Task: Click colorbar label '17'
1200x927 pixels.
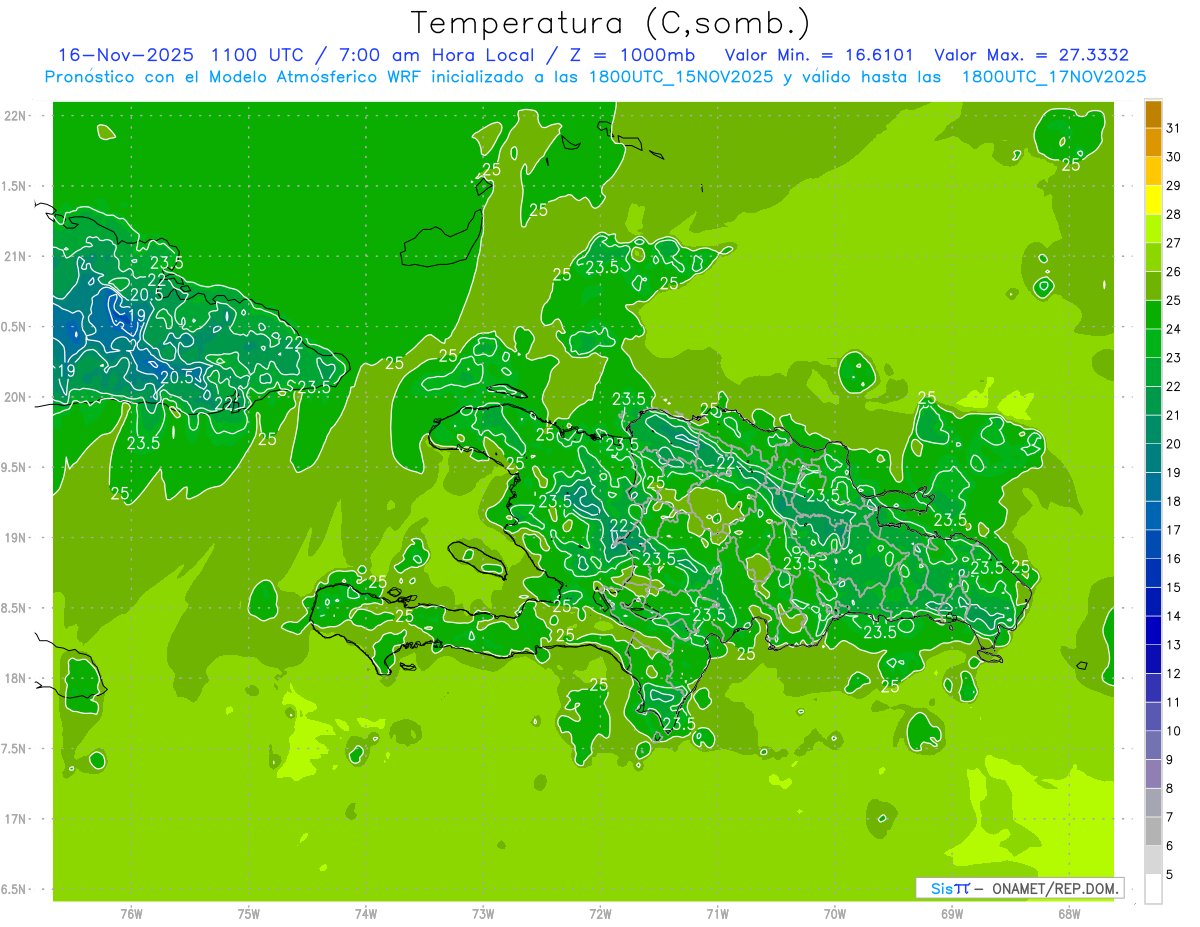Action: [x=1174, y=530]
